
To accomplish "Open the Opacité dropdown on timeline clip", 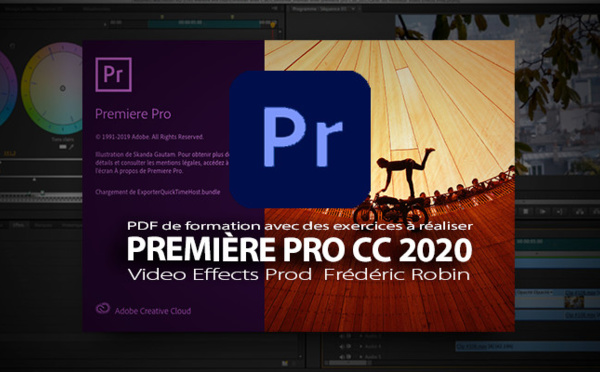I will pos(534,292).
